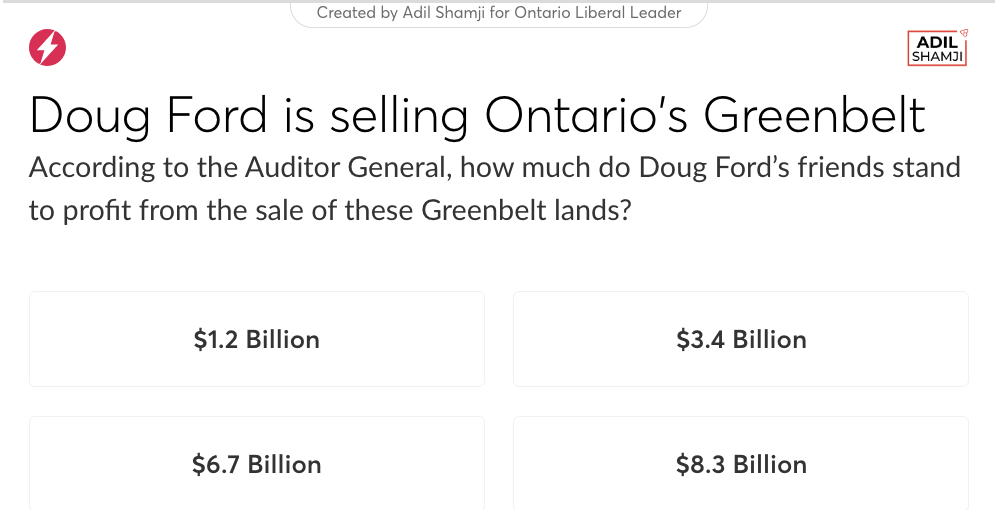Screen dimensions: 998x510
Task: Choose the $3.4 Billion option
Action: pyautogui.click(x=741, y=339)
